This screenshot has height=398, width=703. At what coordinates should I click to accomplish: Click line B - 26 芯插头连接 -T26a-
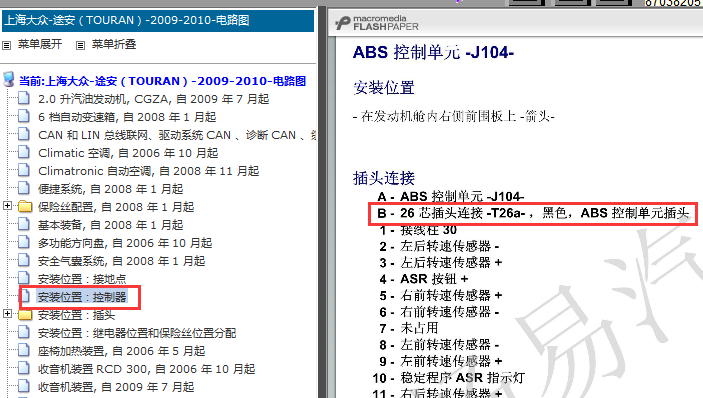[x=533, y=213]
